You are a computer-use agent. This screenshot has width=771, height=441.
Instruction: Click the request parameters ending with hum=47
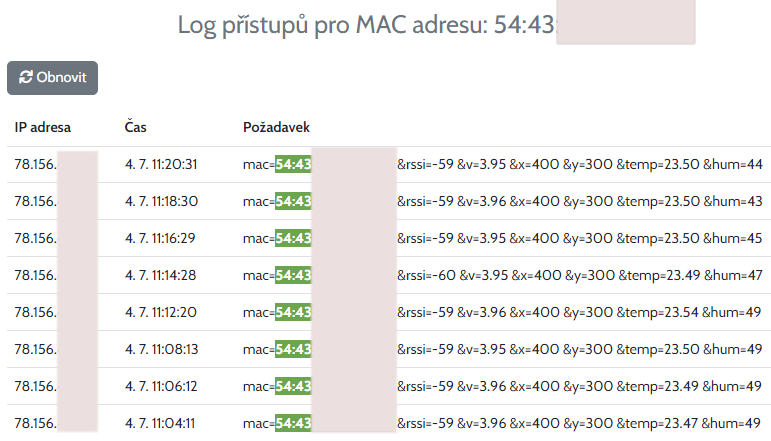(580, 275)
